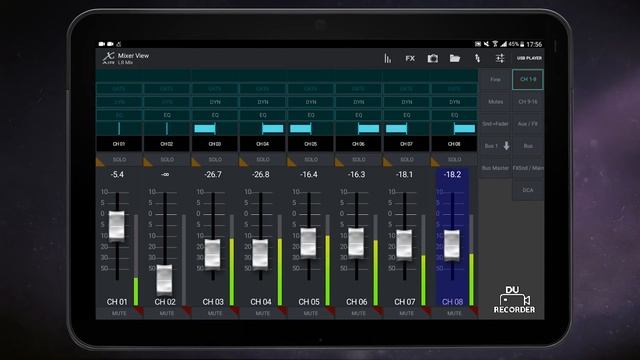Open the Mutes groups button

click(x=495, y=102)
